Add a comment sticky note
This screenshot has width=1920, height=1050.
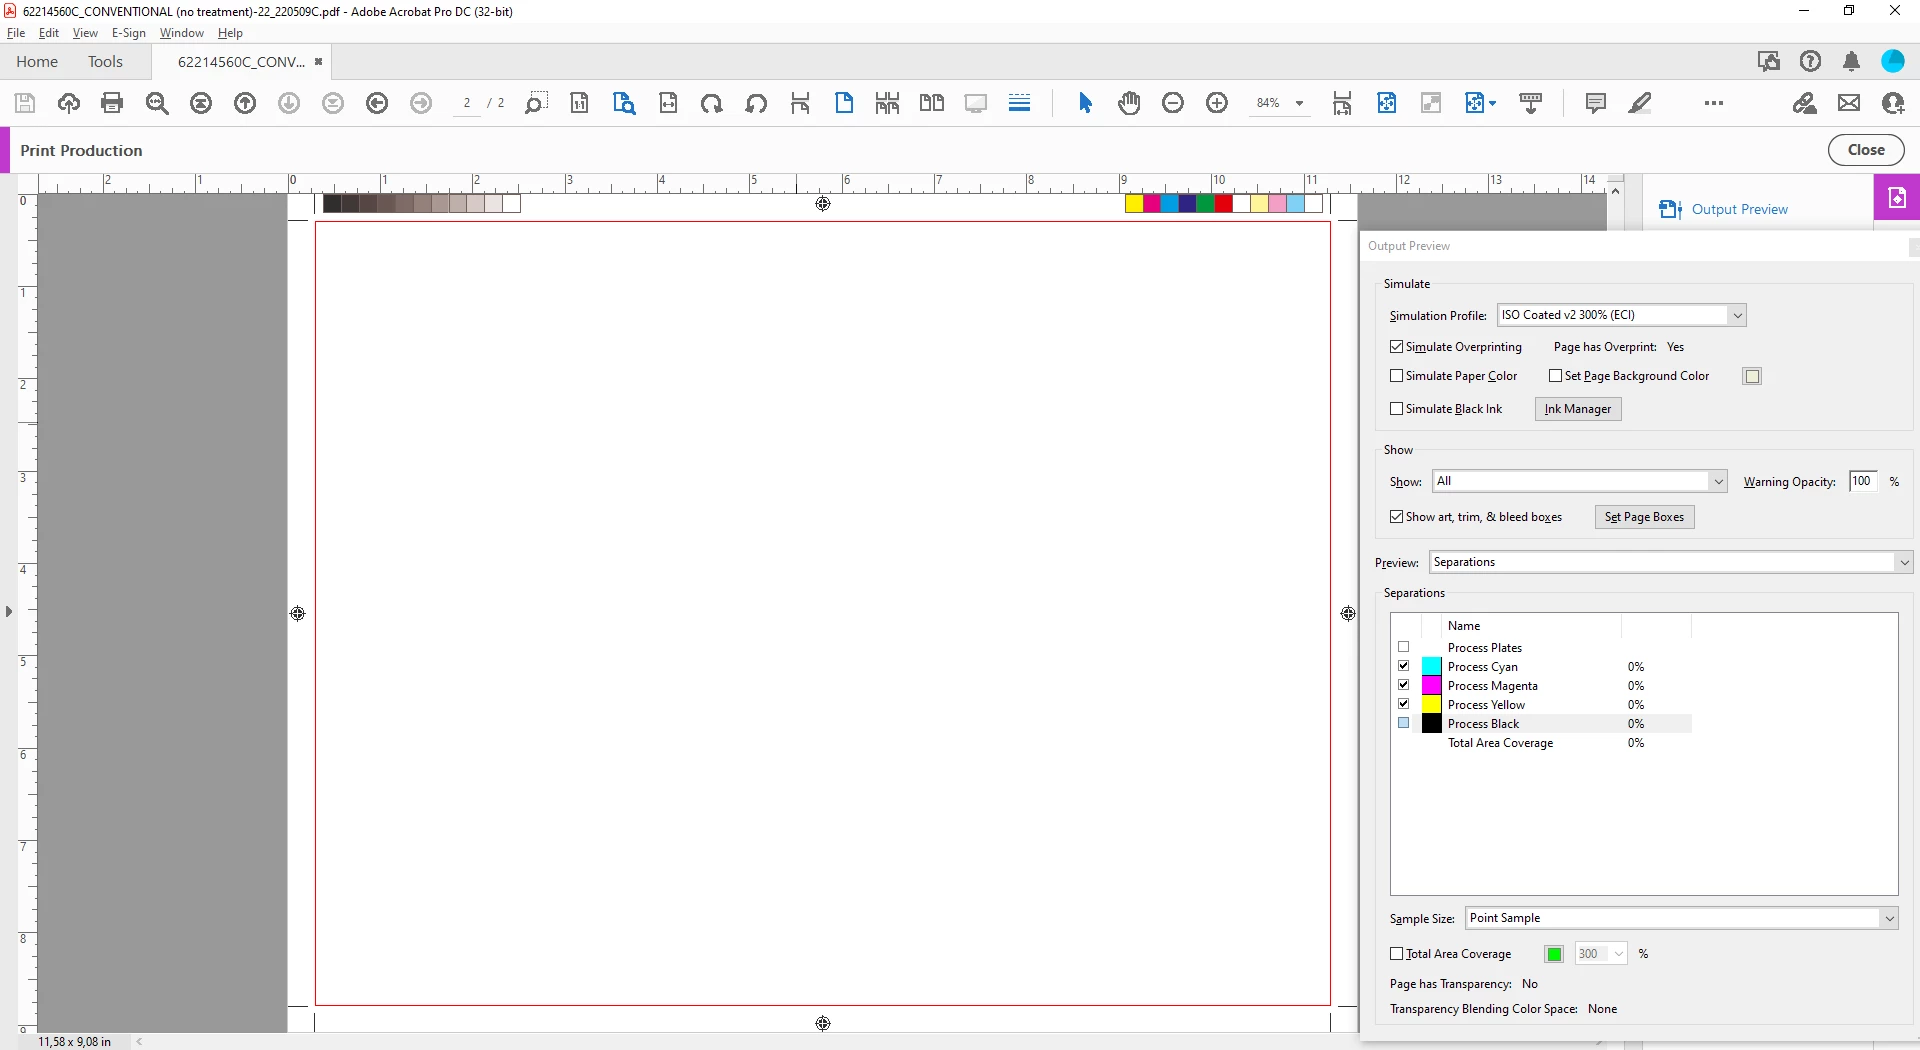1596,103
